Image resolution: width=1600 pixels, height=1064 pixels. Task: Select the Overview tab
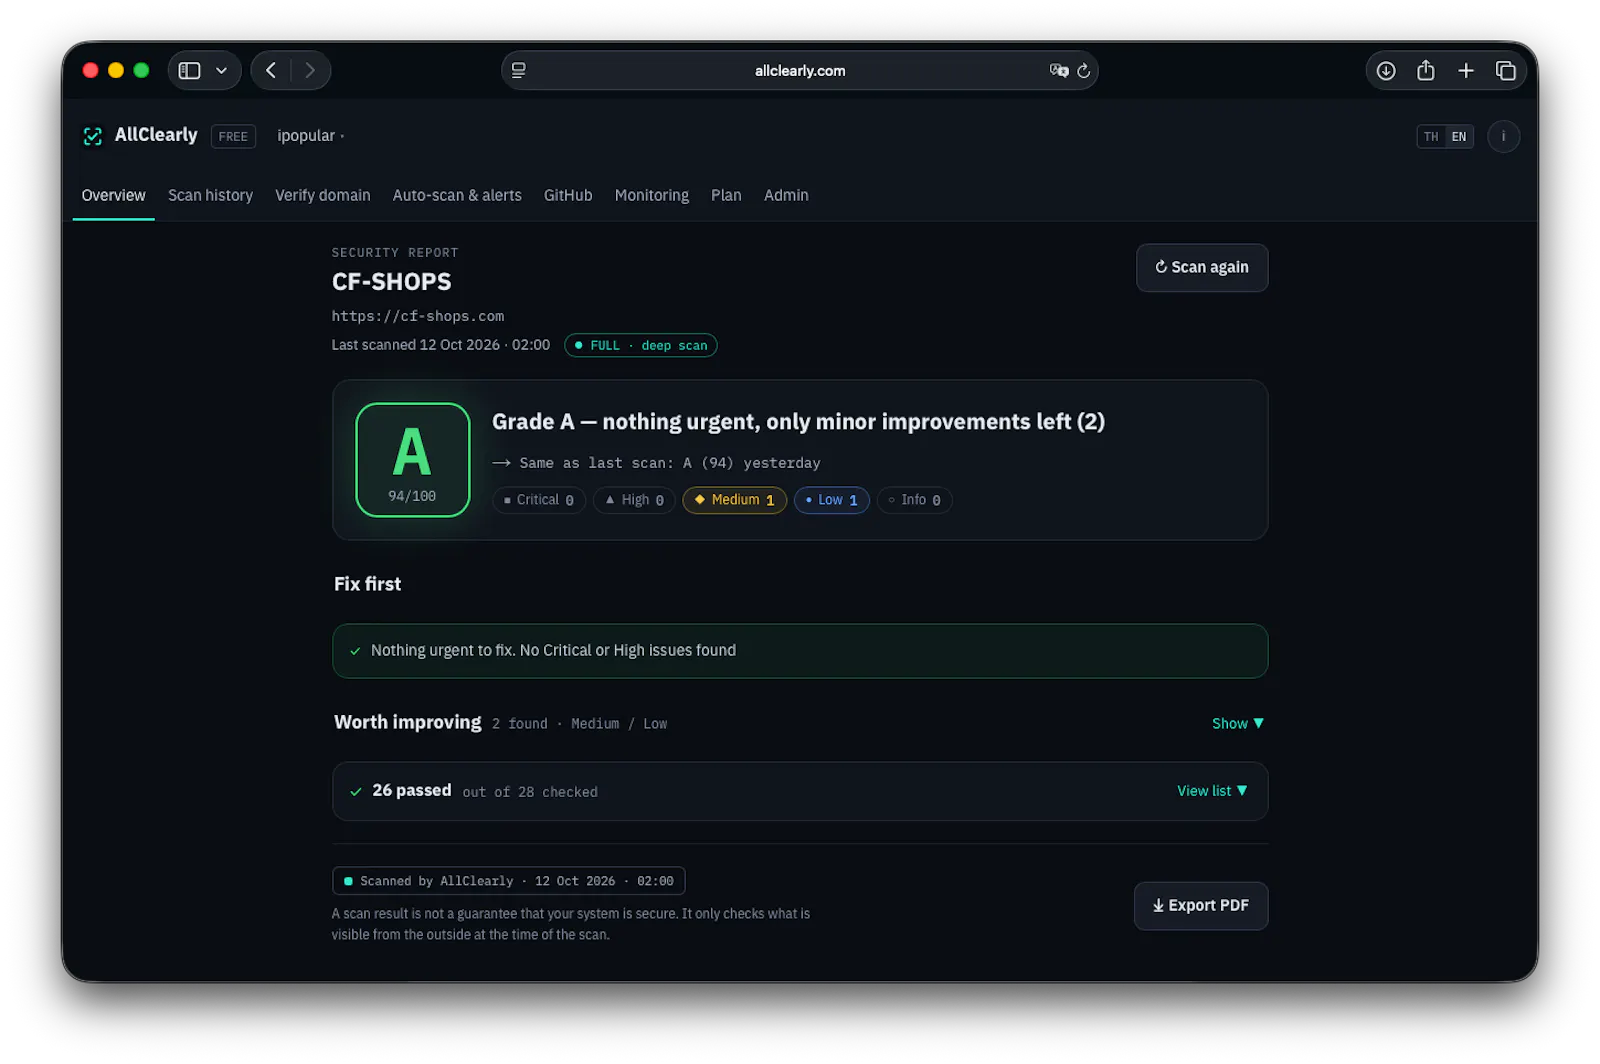click(113, 195)
